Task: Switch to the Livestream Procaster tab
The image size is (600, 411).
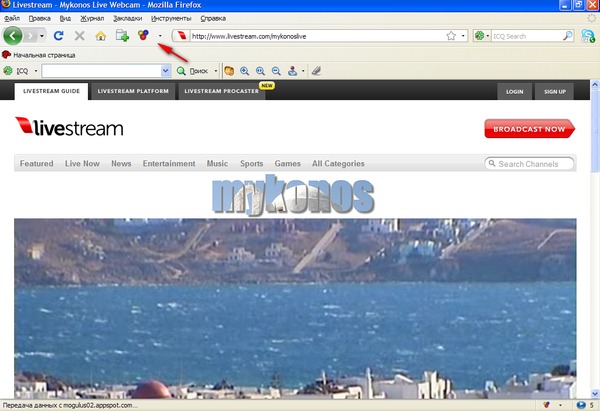Action: click(222, 91)
